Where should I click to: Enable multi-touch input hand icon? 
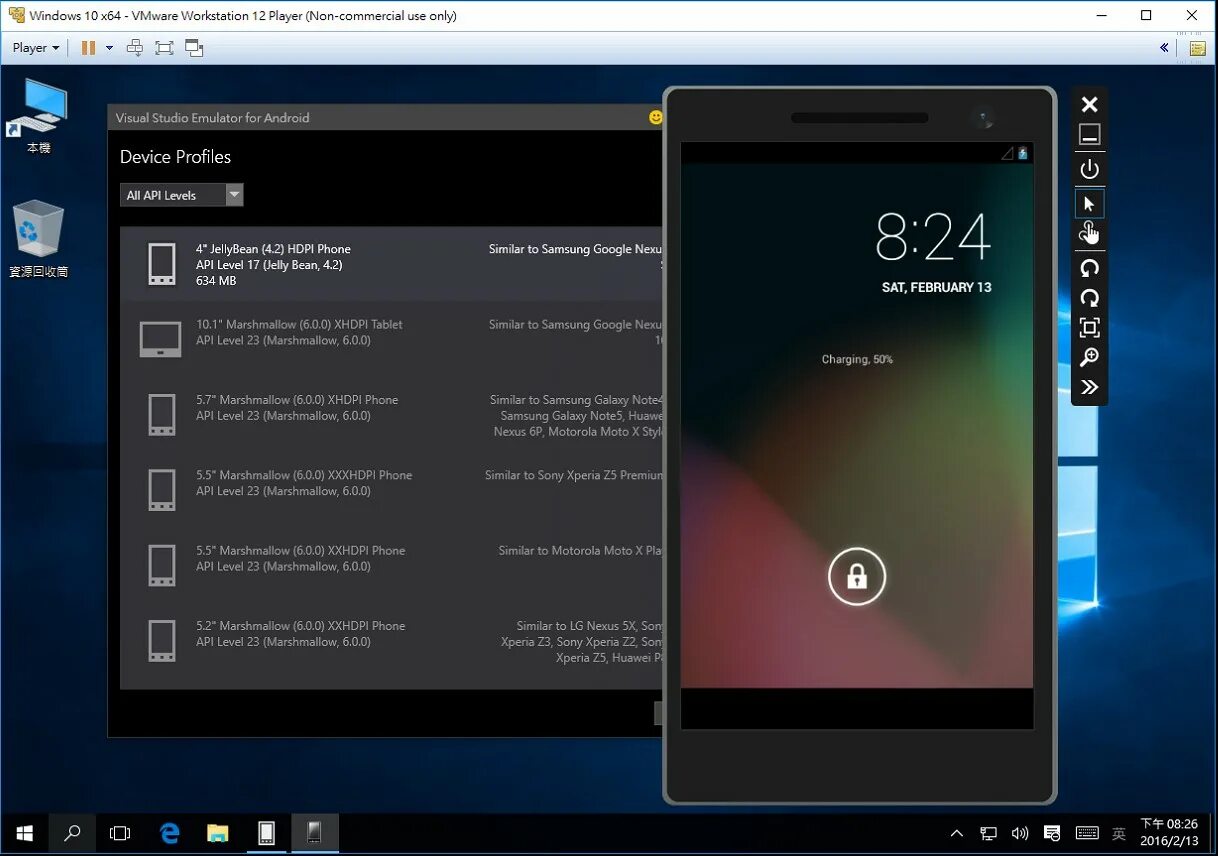pyautogui.click(x=1089, y=234)
